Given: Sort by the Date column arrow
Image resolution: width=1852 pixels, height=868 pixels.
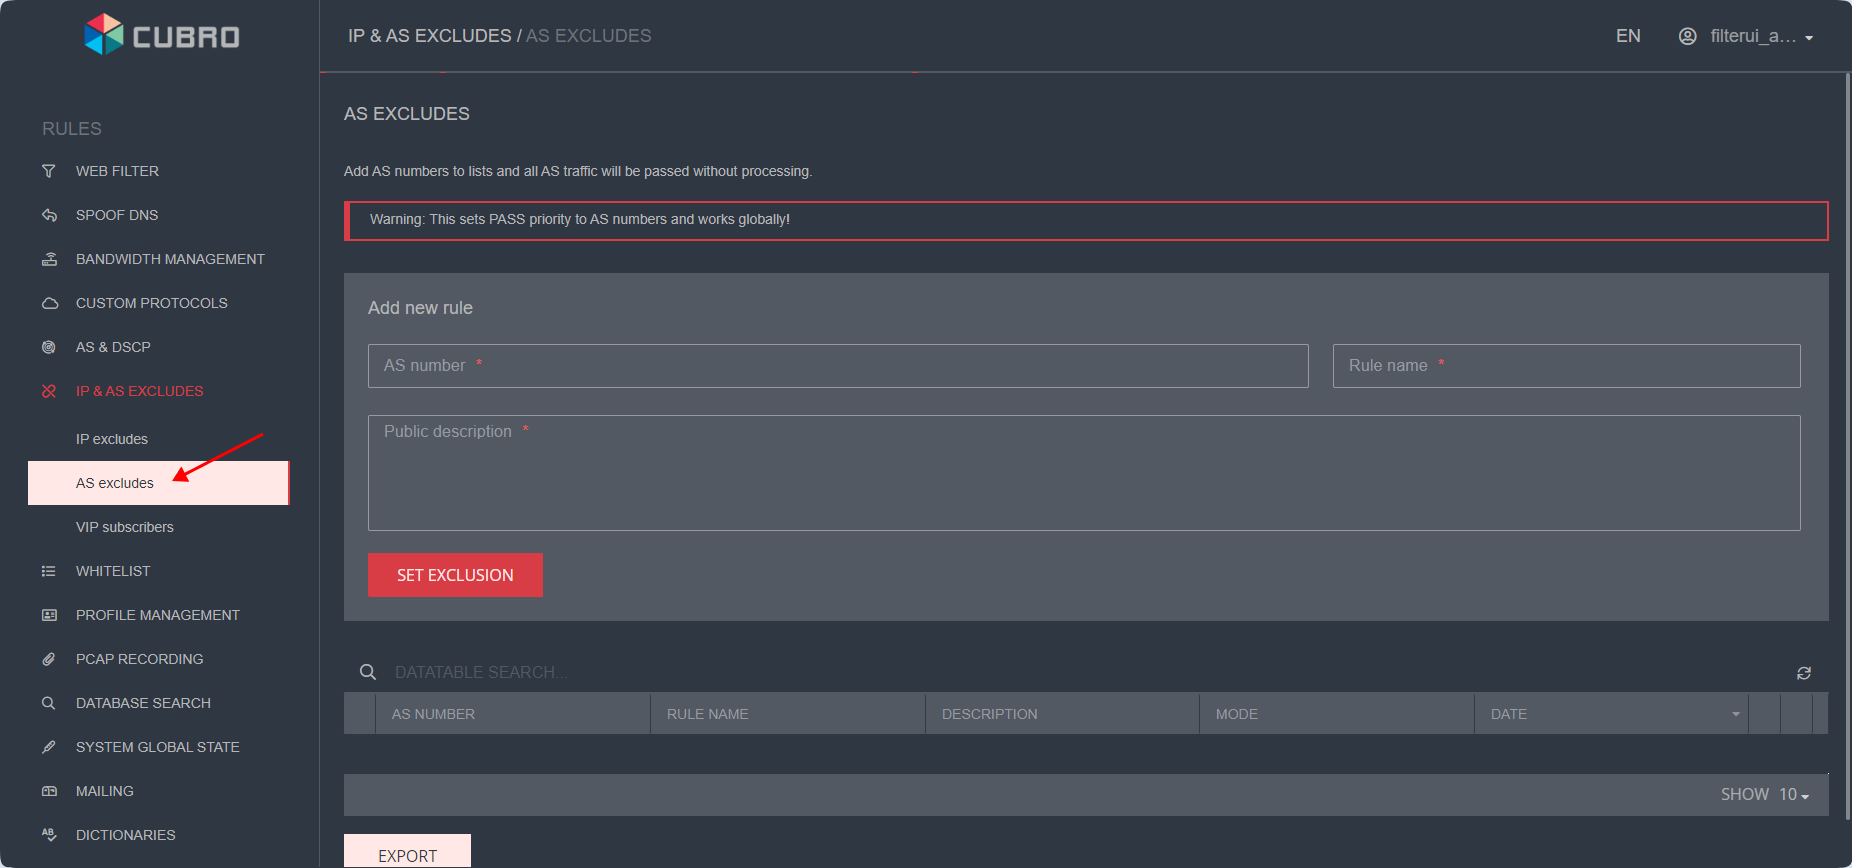Looking at the screenshot, I should (x=1735, y=714).
